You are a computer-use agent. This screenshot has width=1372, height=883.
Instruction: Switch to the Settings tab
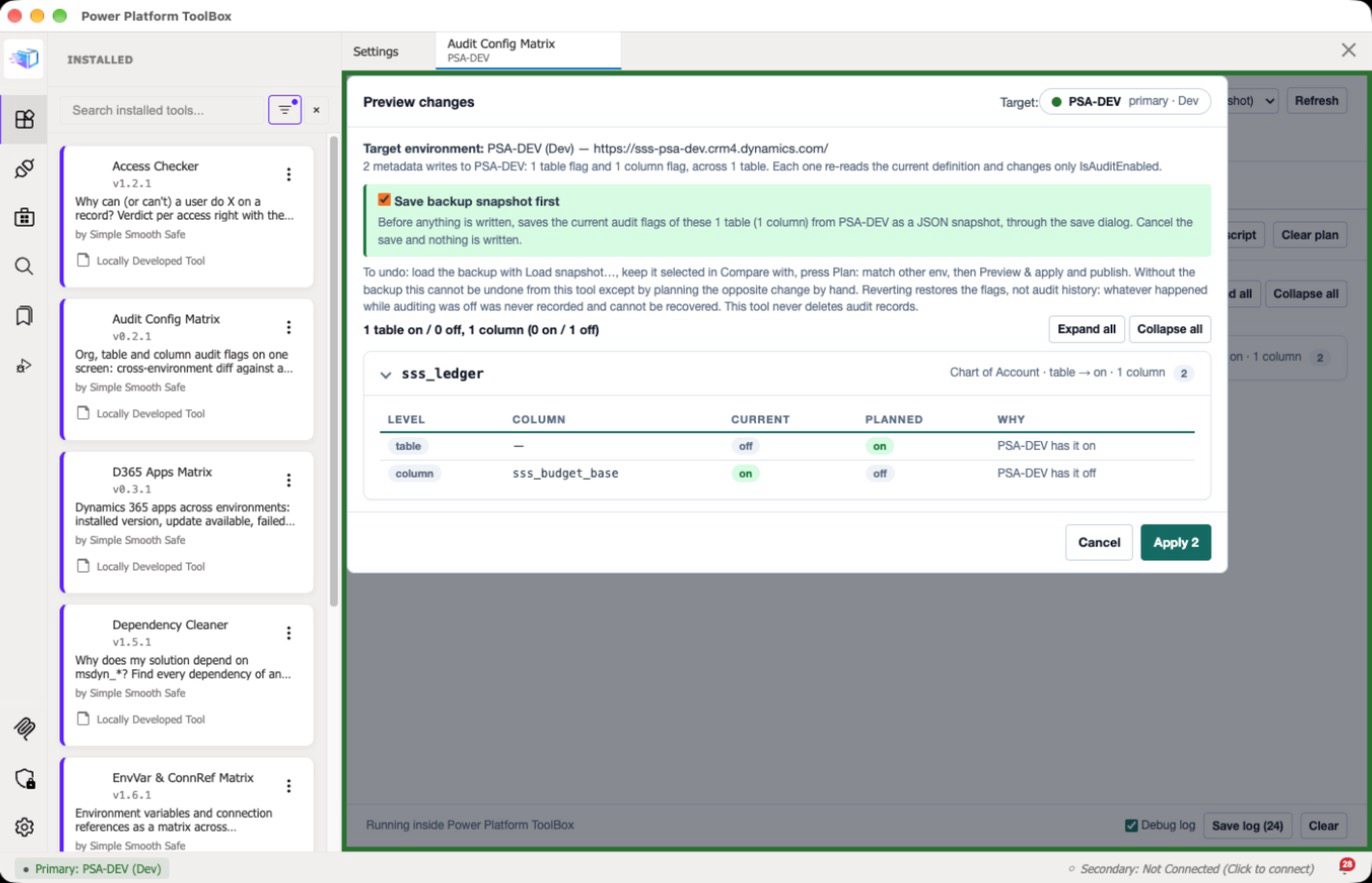(376, 51)
